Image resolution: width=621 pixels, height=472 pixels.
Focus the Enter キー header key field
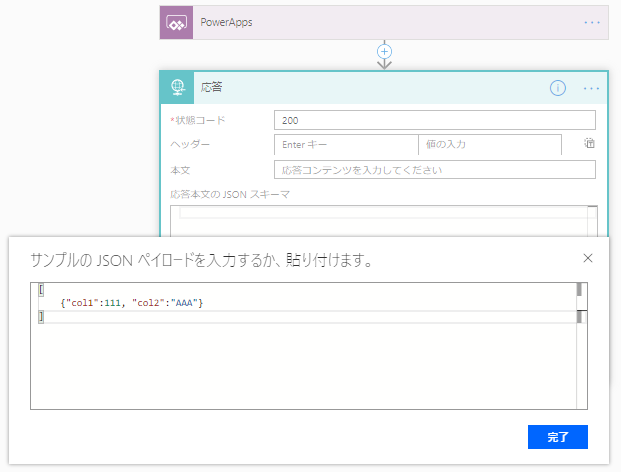[346, 145]
